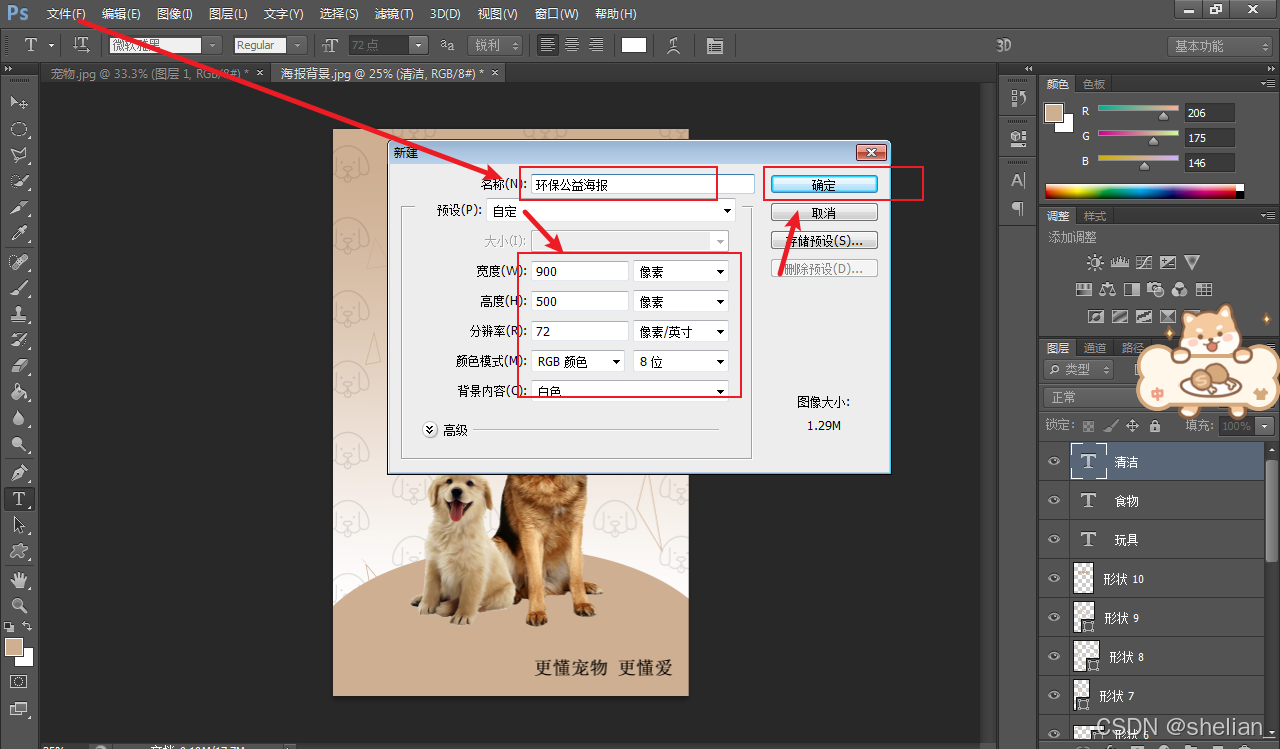Viewport: 1280px width, 749px height.
Task: Select the Path Selection tool
Action: [19, 525]
